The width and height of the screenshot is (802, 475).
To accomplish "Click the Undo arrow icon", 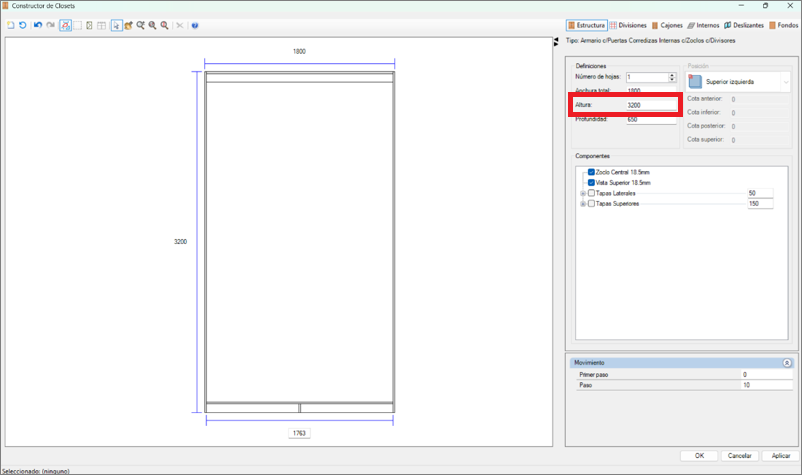I will pyautogui.click(x=38, y=25).
